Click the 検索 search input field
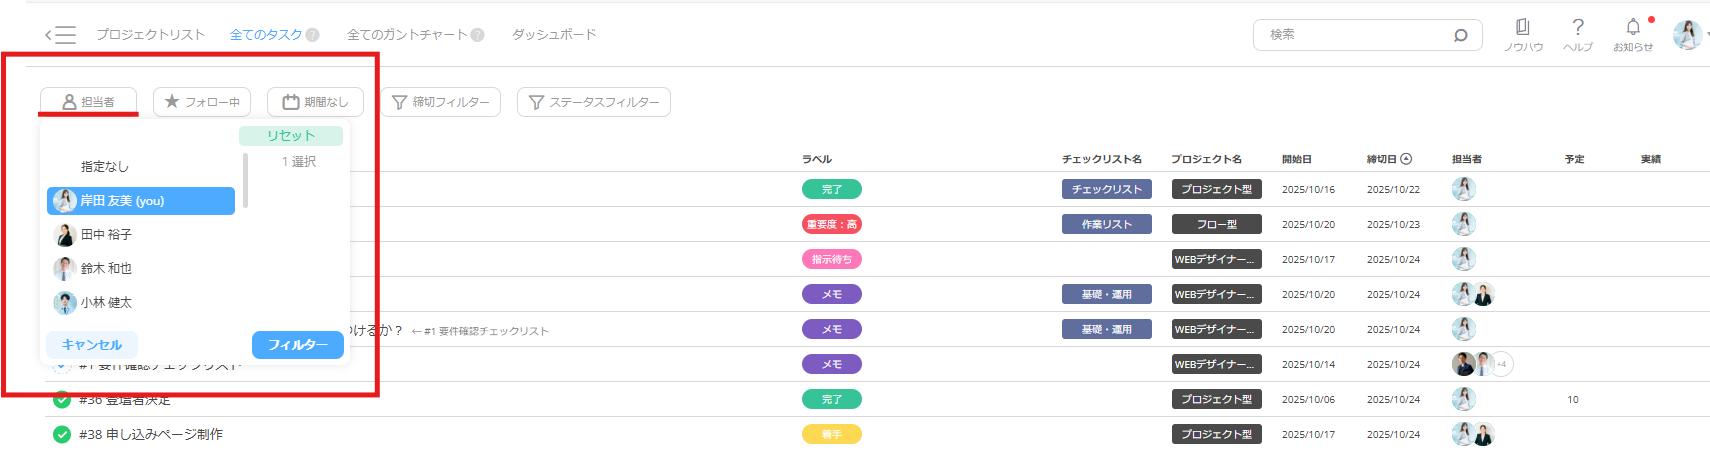Screen dimensions: 1710x451 click(1350, 35)
